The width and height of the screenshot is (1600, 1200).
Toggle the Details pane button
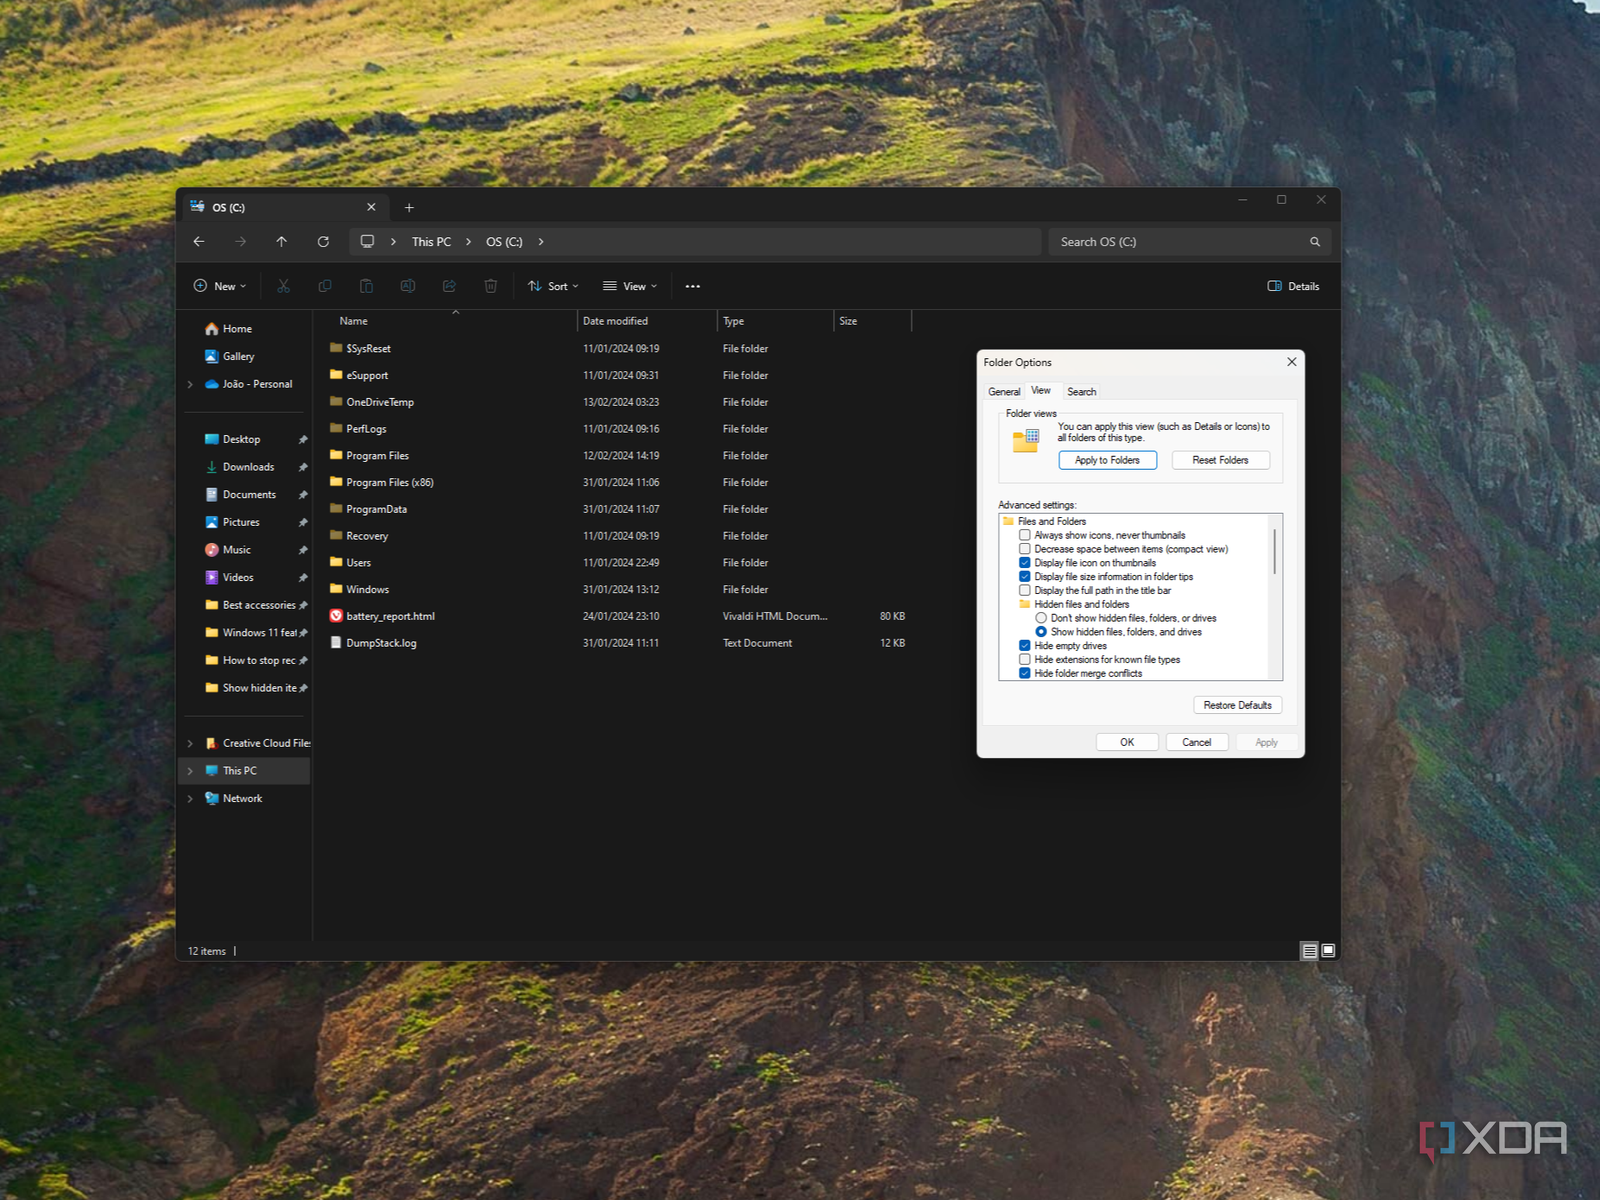point(1293,286)
